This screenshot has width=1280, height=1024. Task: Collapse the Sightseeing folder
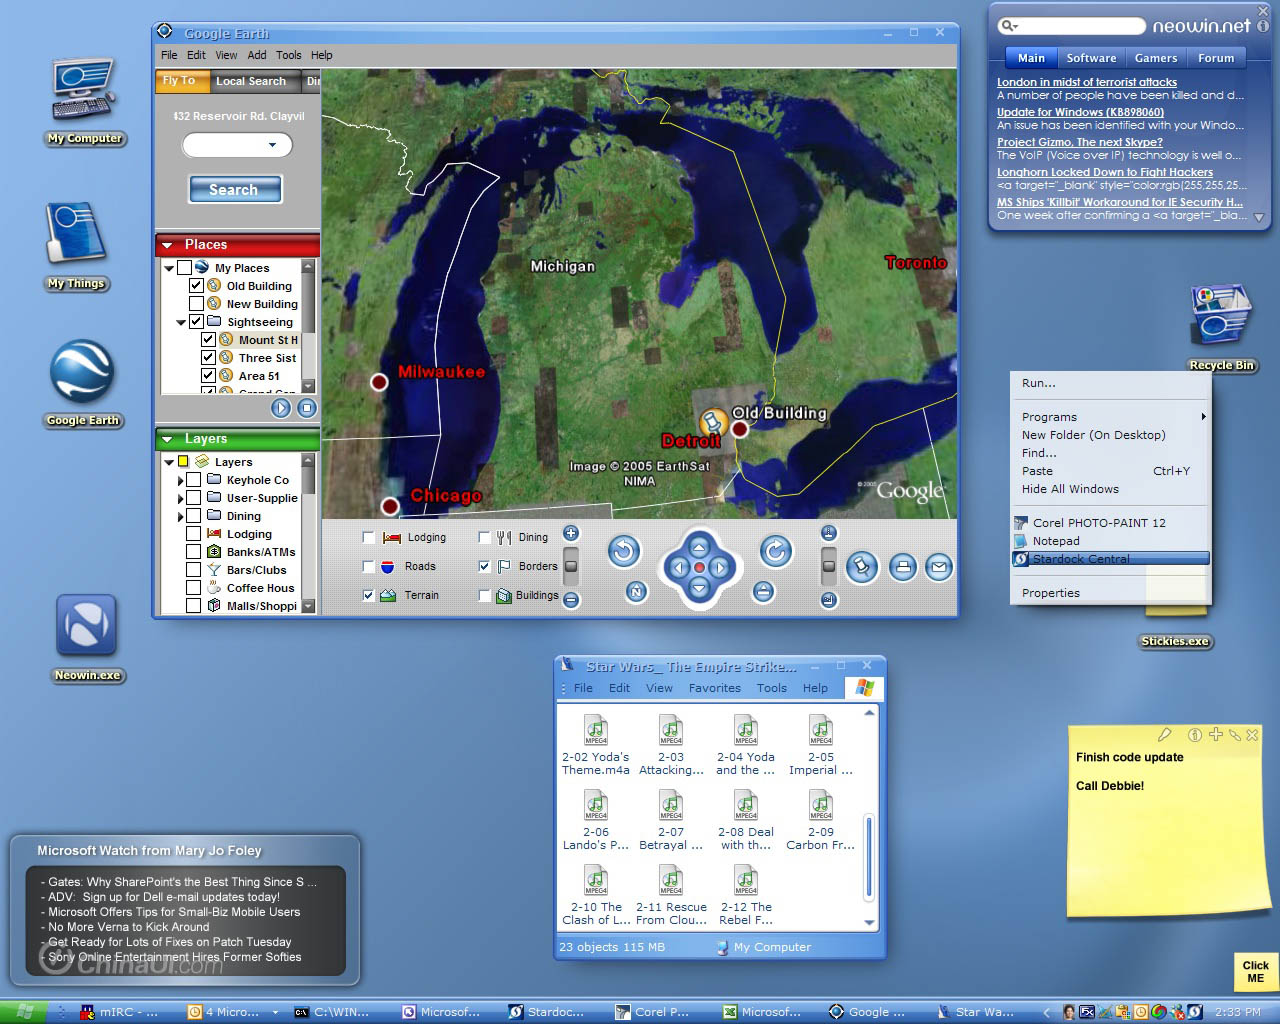tap(181, 322)
